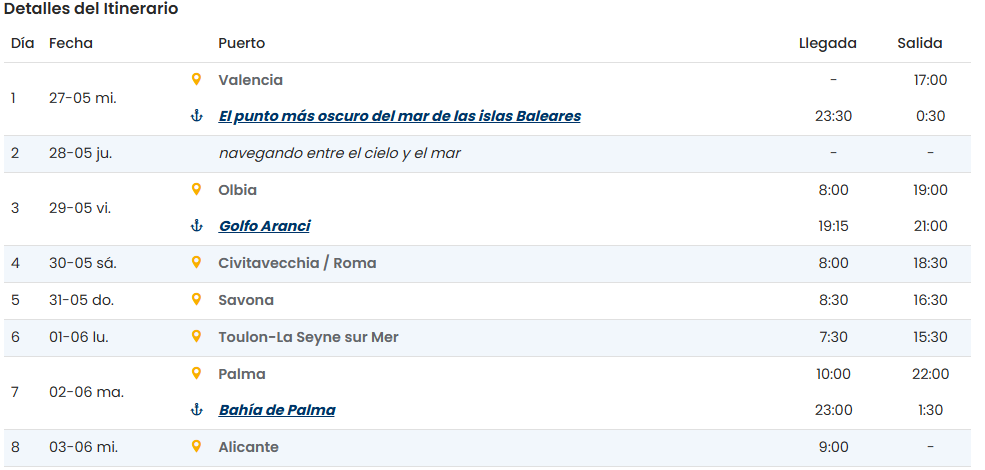985x470 pixels.
Task: Open the Golfo Aranci link
Action: click(x=264, y=226)
